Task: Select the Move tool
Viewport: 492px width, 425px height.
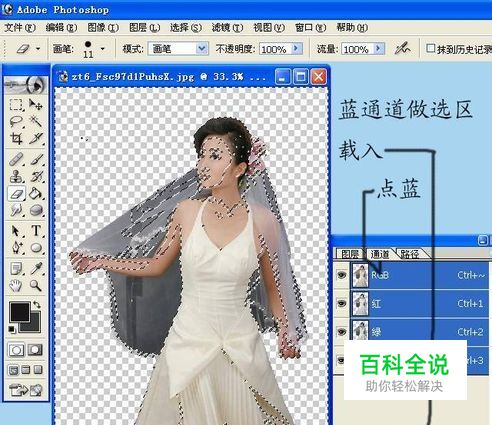Action: point(36,105)
